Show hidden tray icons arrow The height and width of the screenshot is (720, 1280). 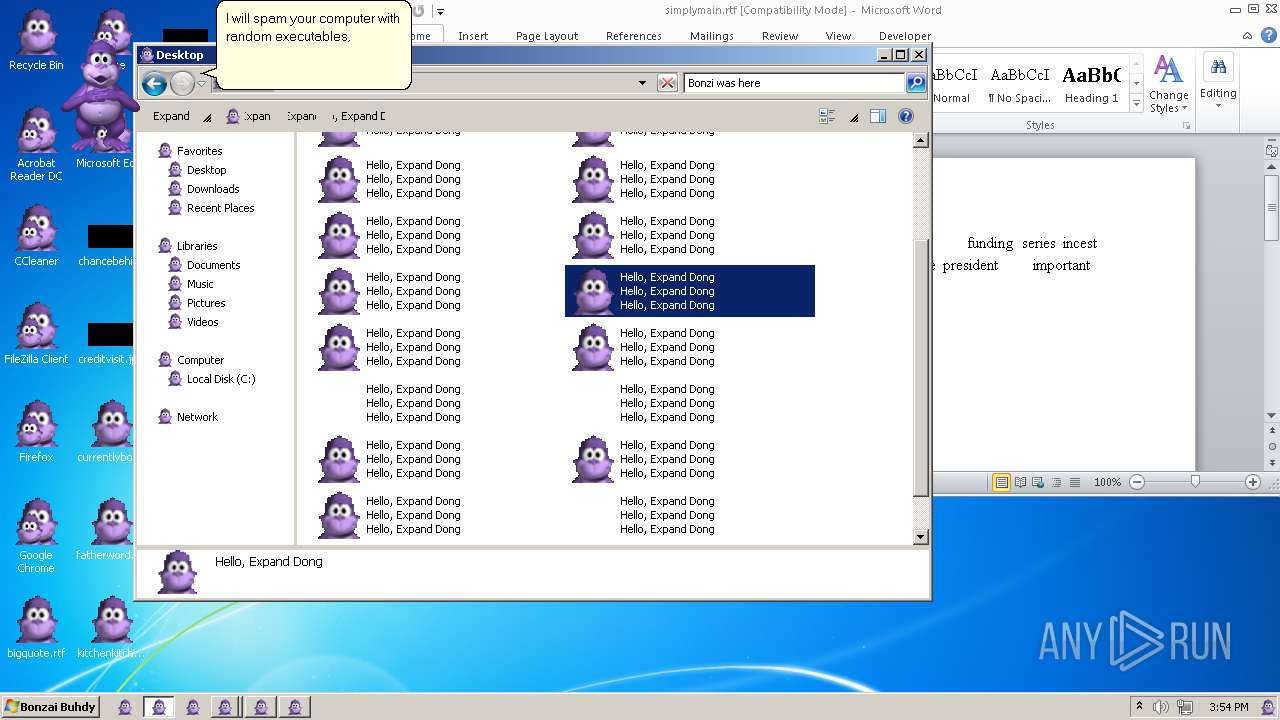click(1139, 707)
